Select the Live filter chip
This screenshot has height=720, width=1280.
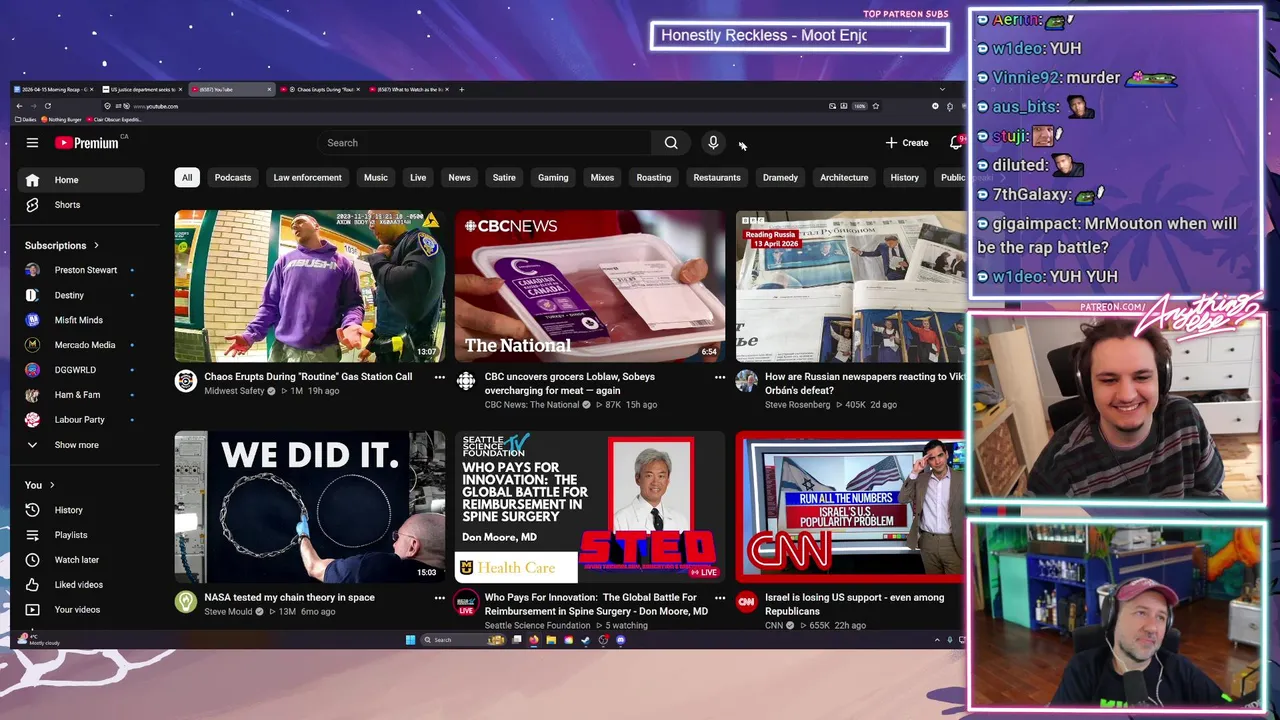pyautogui.click(x=418, y=178)
